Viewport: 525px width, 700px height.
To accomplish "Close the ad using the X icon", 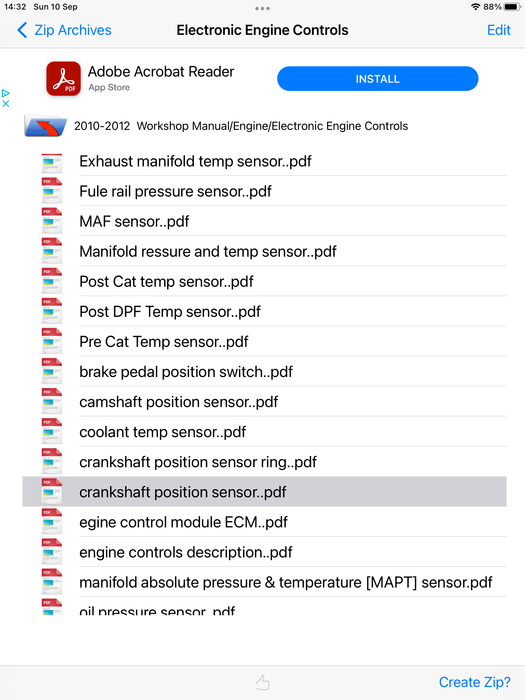I will (x=6, y=104).
